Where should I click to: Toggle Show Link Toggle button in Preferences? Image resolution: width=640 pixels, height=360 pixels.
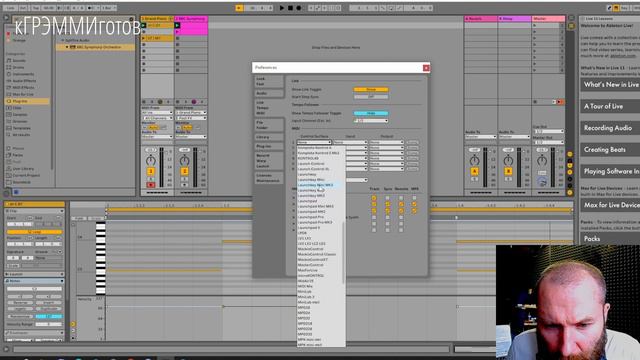(x=371, y=89)
